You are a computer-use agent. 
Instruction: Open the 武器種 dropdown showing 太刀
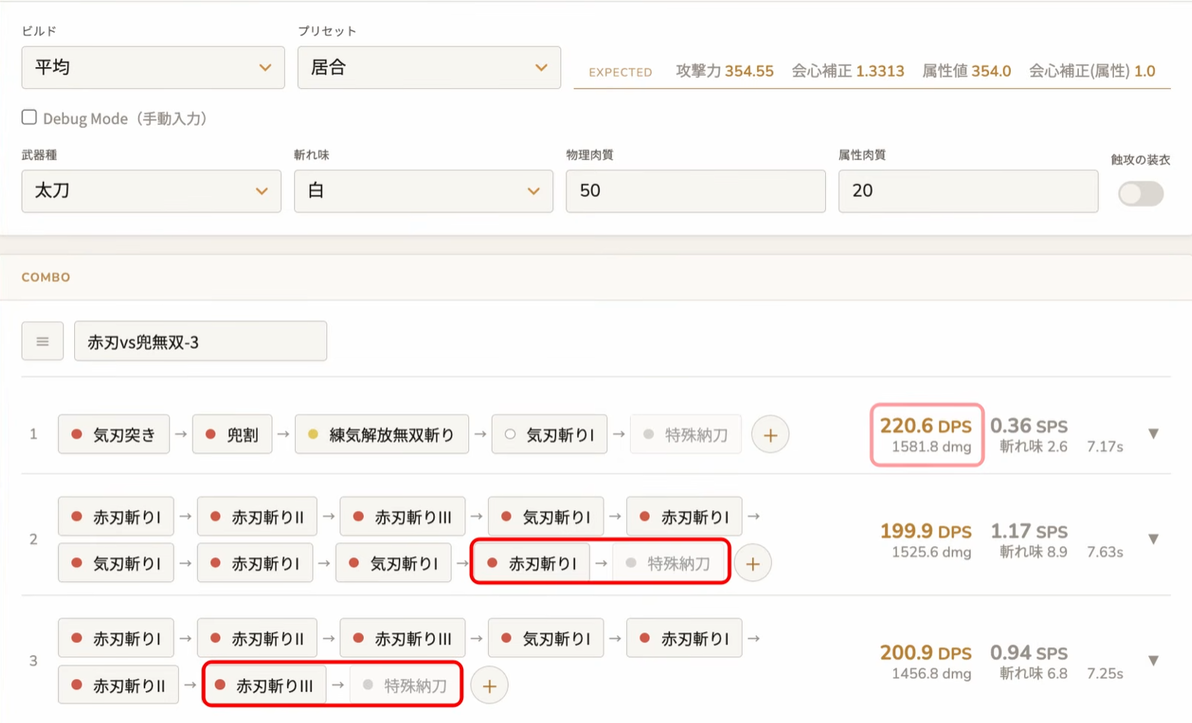point(151,191)
